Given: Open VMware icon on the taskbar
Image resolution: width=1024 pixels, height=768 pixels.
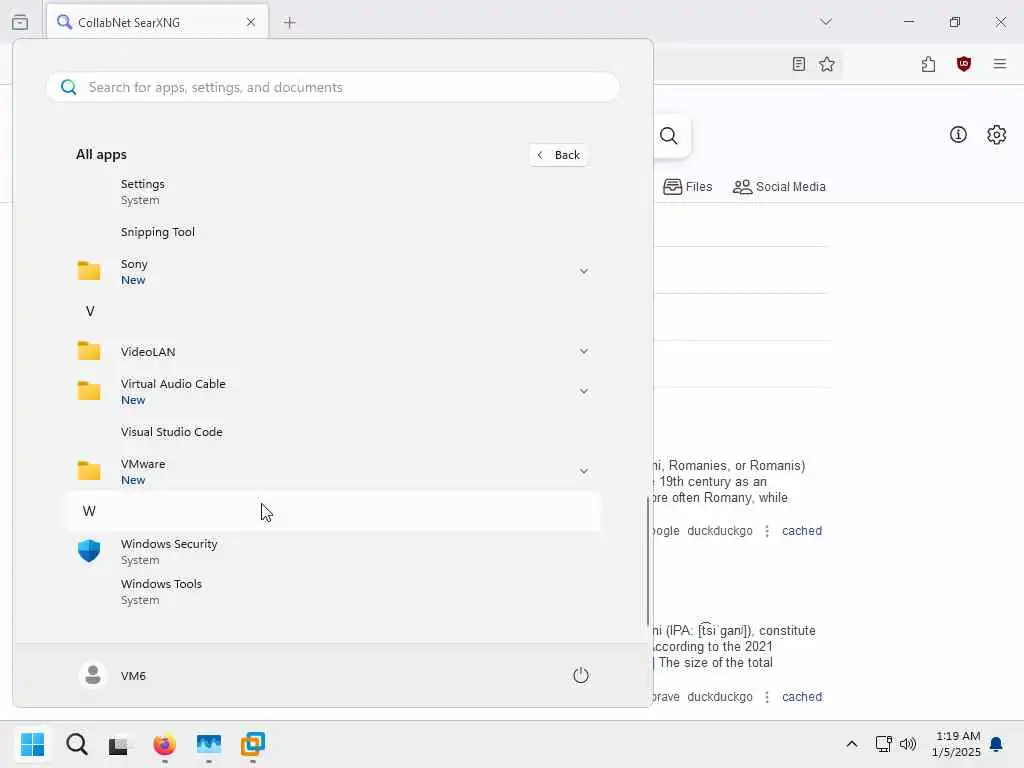Looking at the screenshot, I should (253, 744).
